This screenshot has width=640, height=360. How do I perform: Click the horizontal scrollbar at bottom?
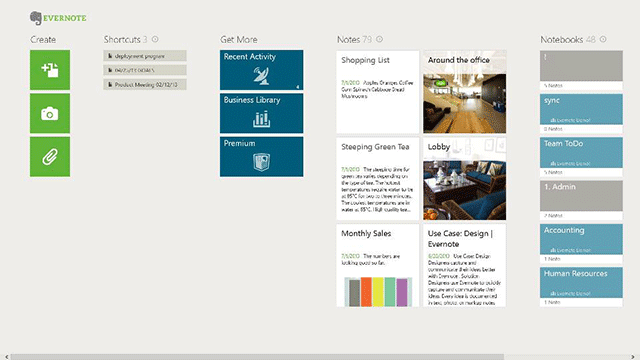coord(257,357)
